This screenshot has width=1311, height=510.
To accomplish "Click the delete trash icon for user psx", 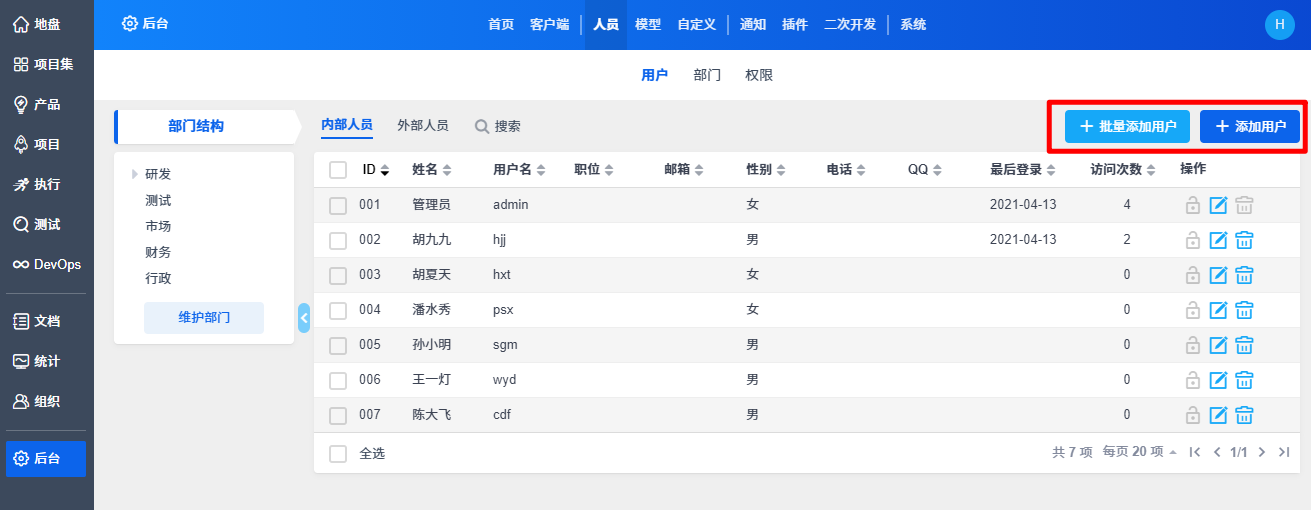I will point(1244,310).
